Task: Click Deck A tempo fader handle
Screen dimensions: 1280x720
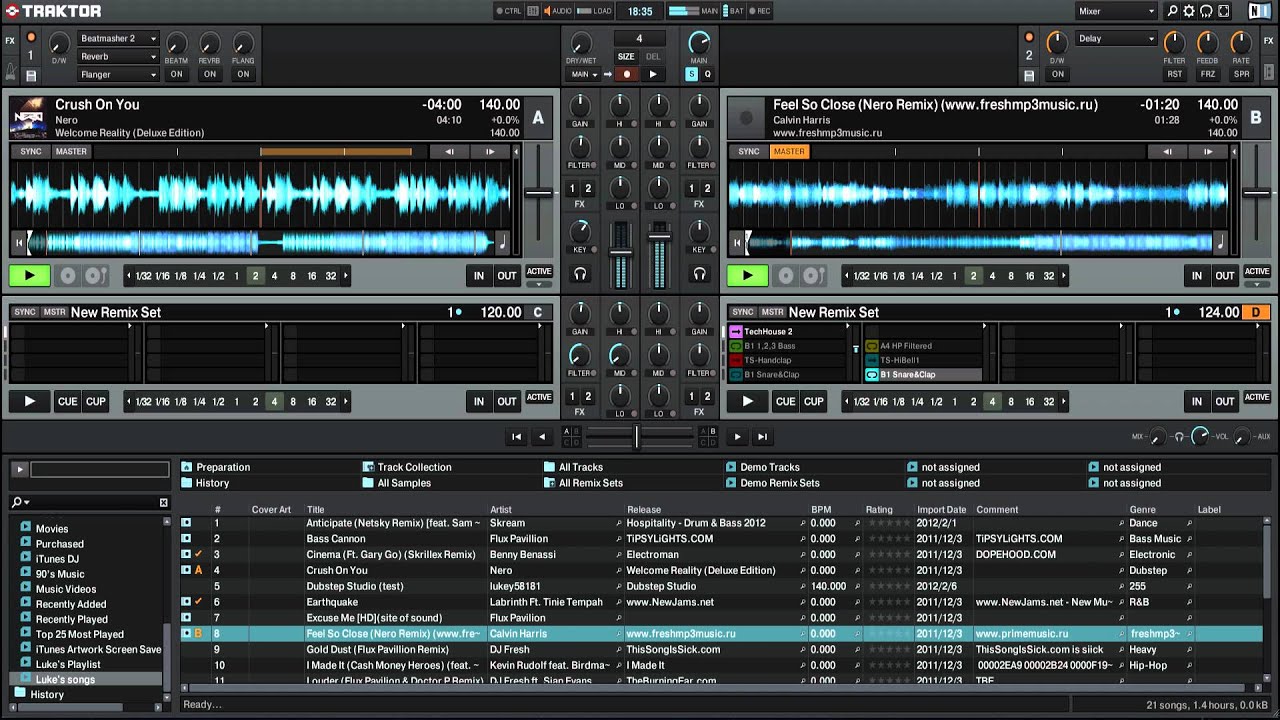Action: pyautogui.click(x=539, y=193)
